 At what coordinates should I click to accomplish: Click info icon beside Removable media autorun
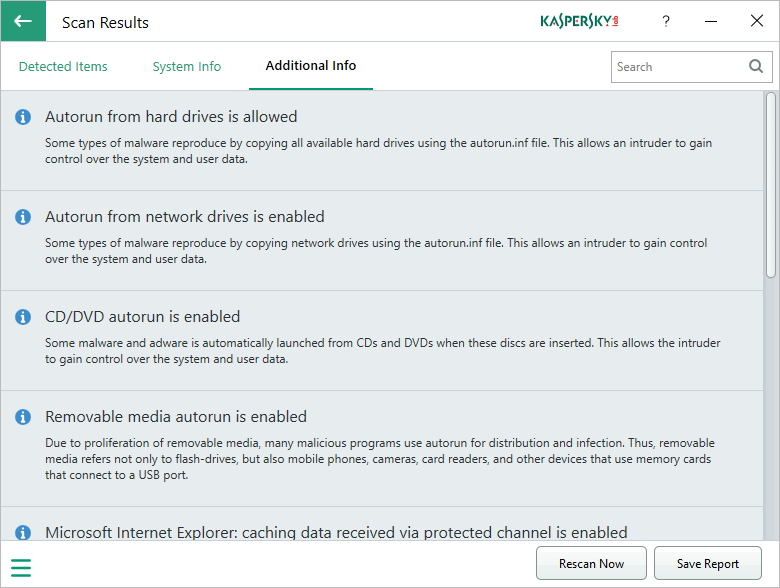(23, 417)
